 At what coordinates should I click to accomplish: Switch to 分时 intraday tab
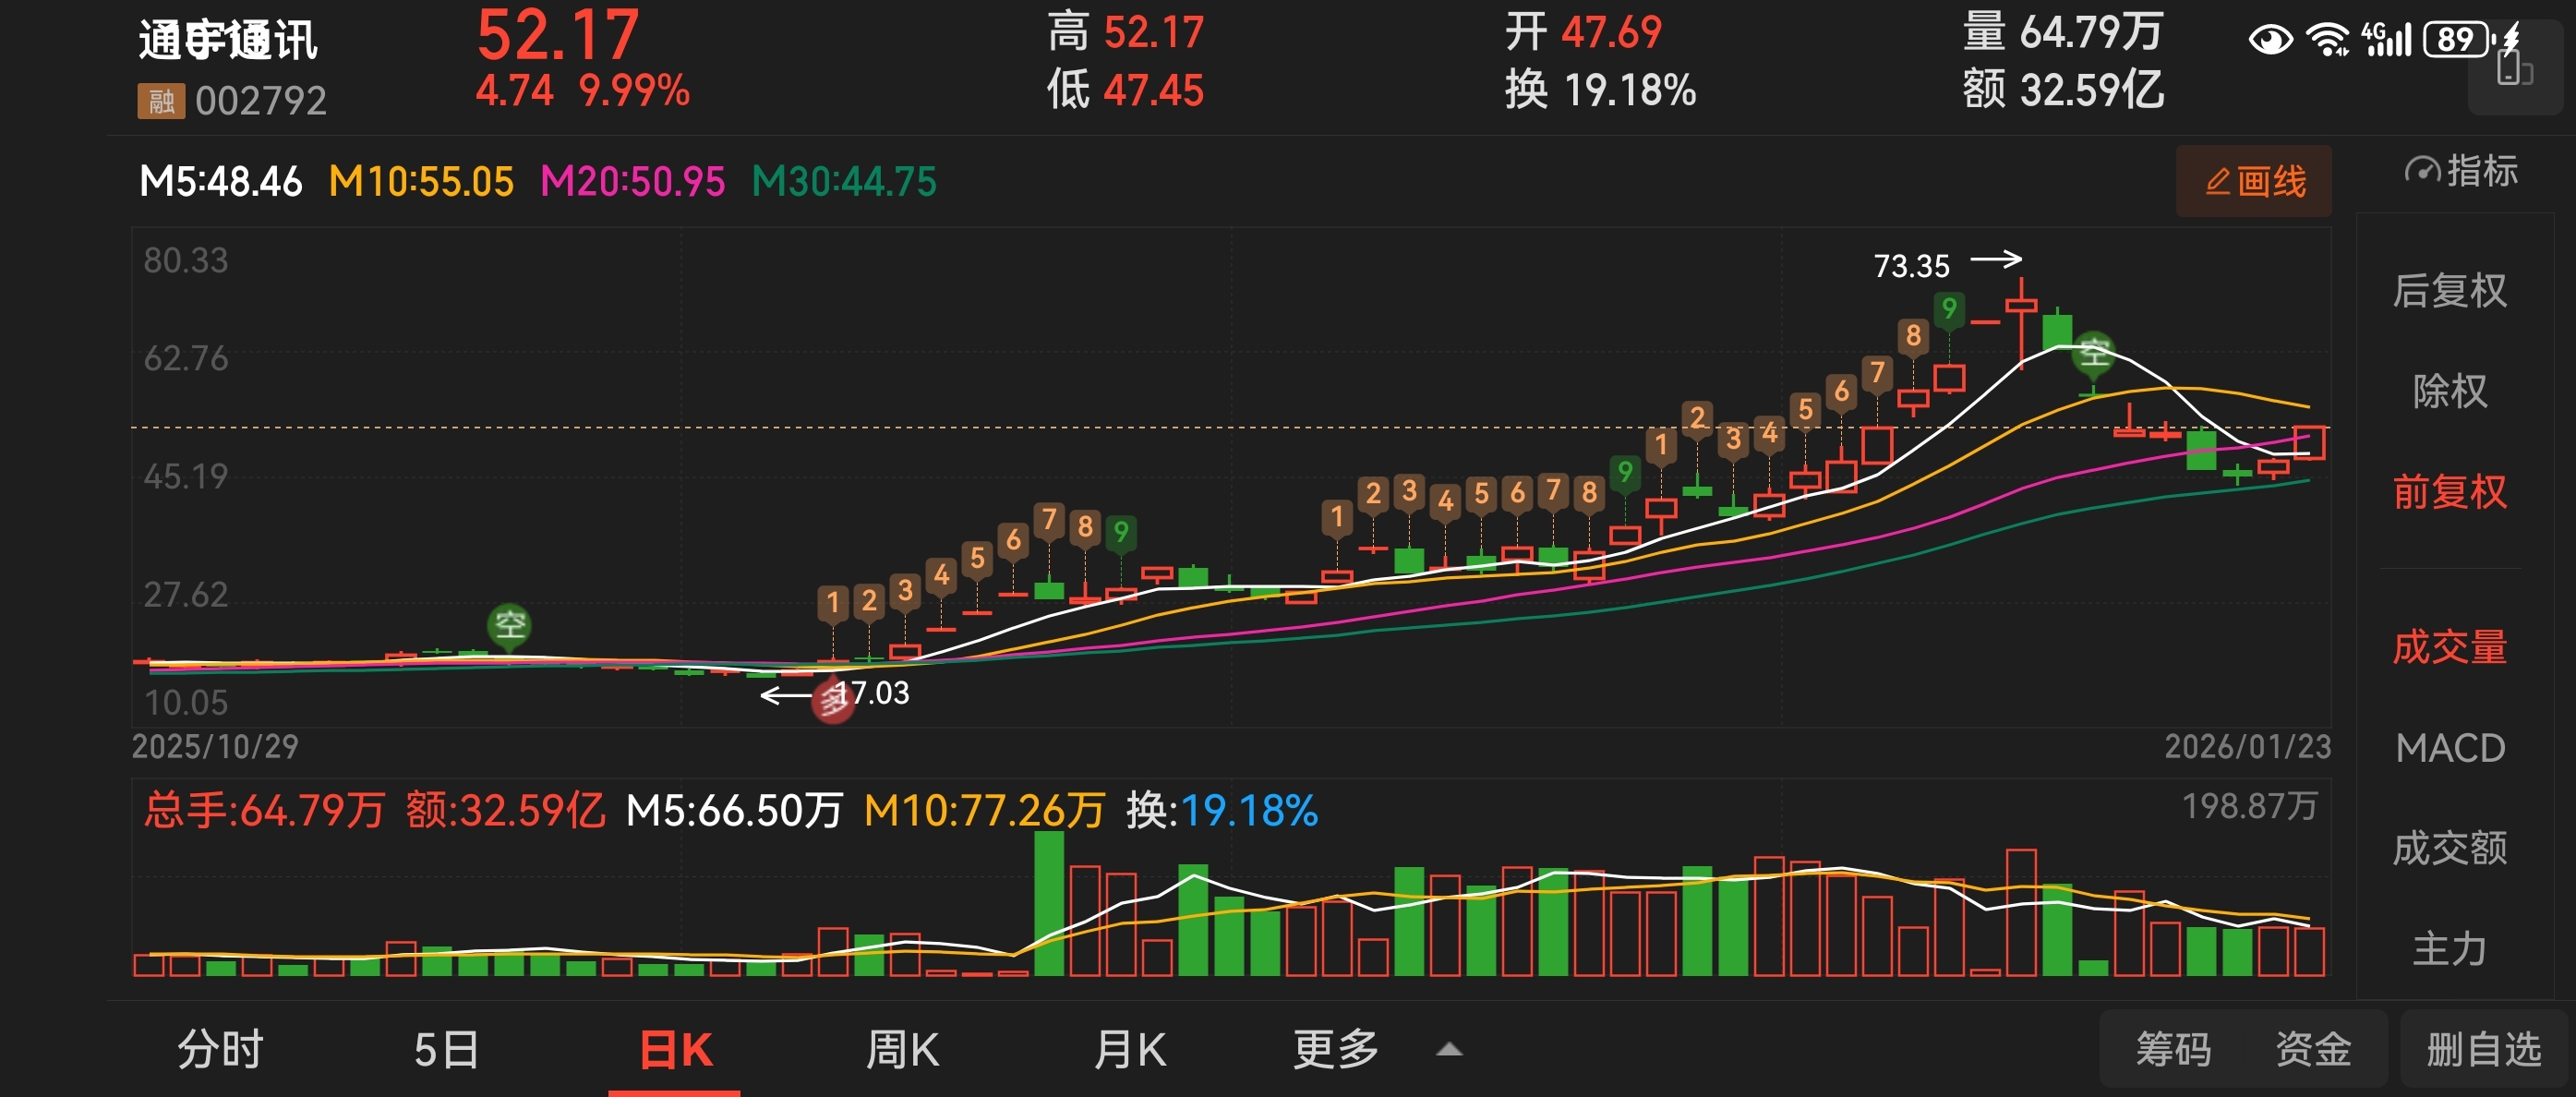click(x=220, y=1049)
